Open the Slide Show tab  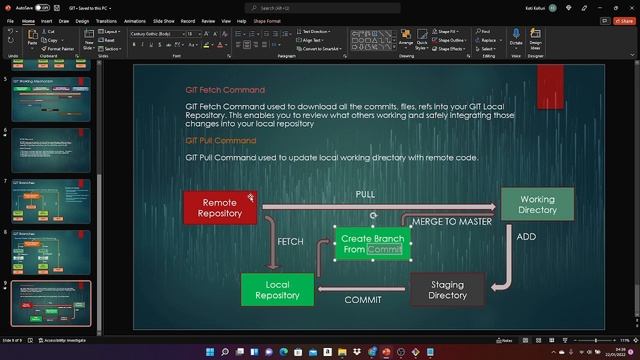pyautogui.click(x=164, y=21)
